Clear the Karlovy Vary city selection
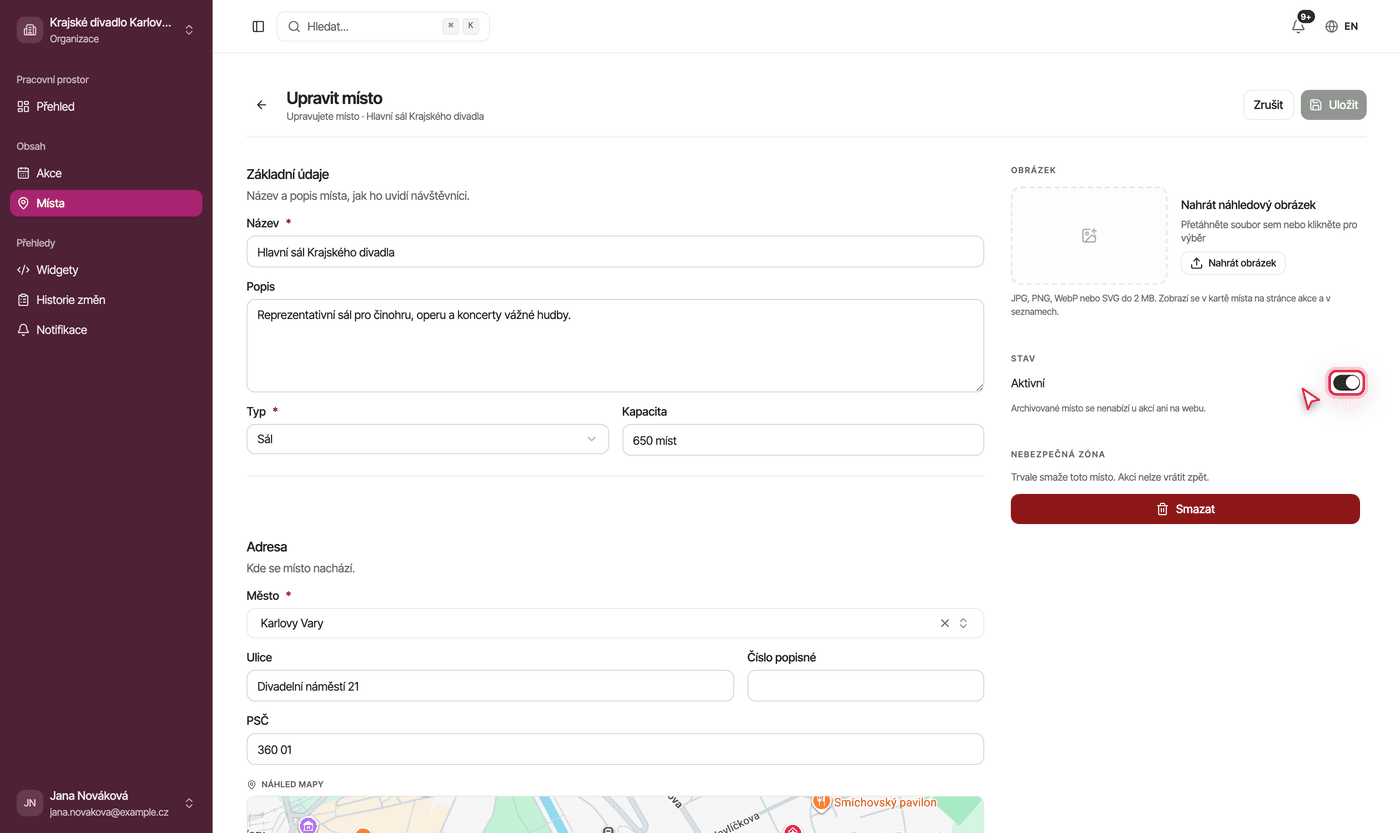 tap(945, 623)
